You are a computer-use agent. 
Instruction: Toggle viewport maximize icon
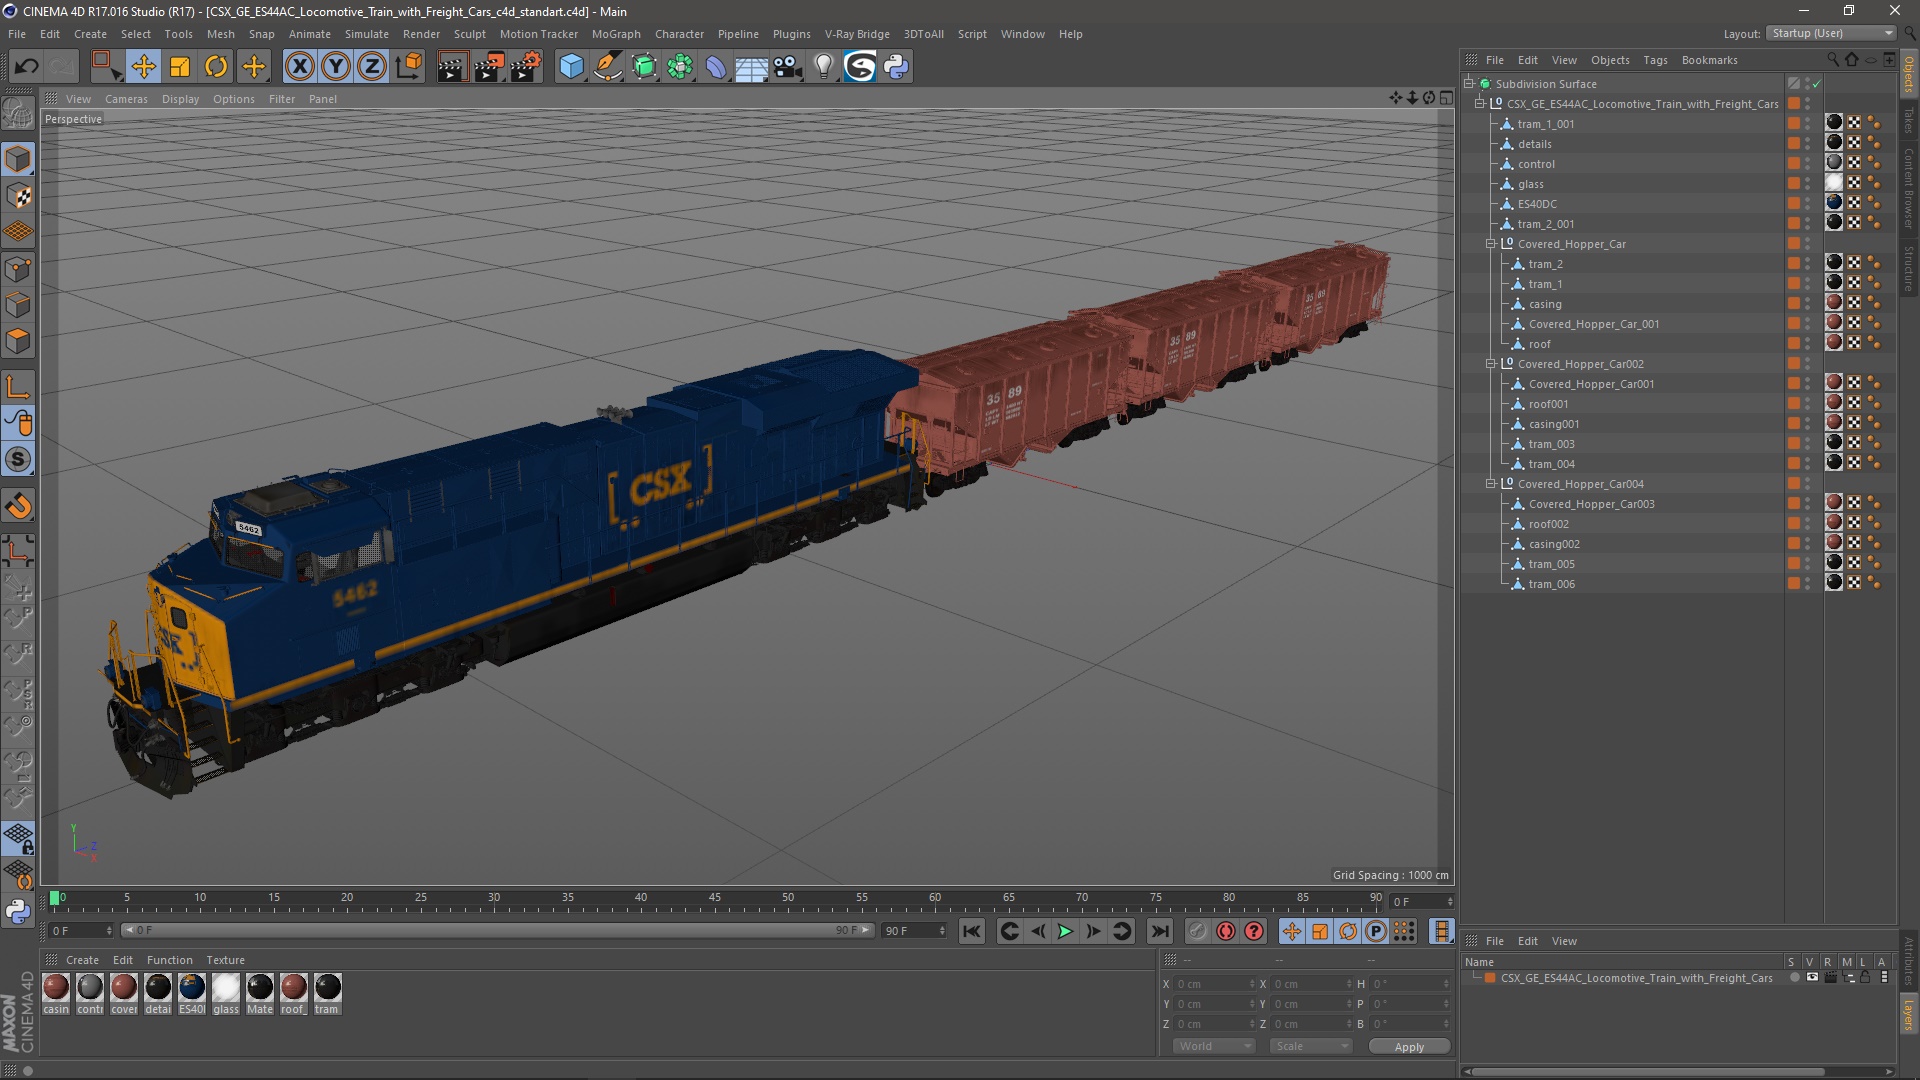click(1446, 98)
